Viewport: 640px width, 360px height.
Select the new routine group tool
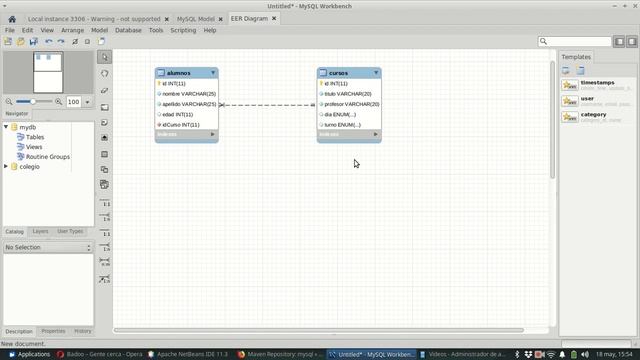coord(104,184)
